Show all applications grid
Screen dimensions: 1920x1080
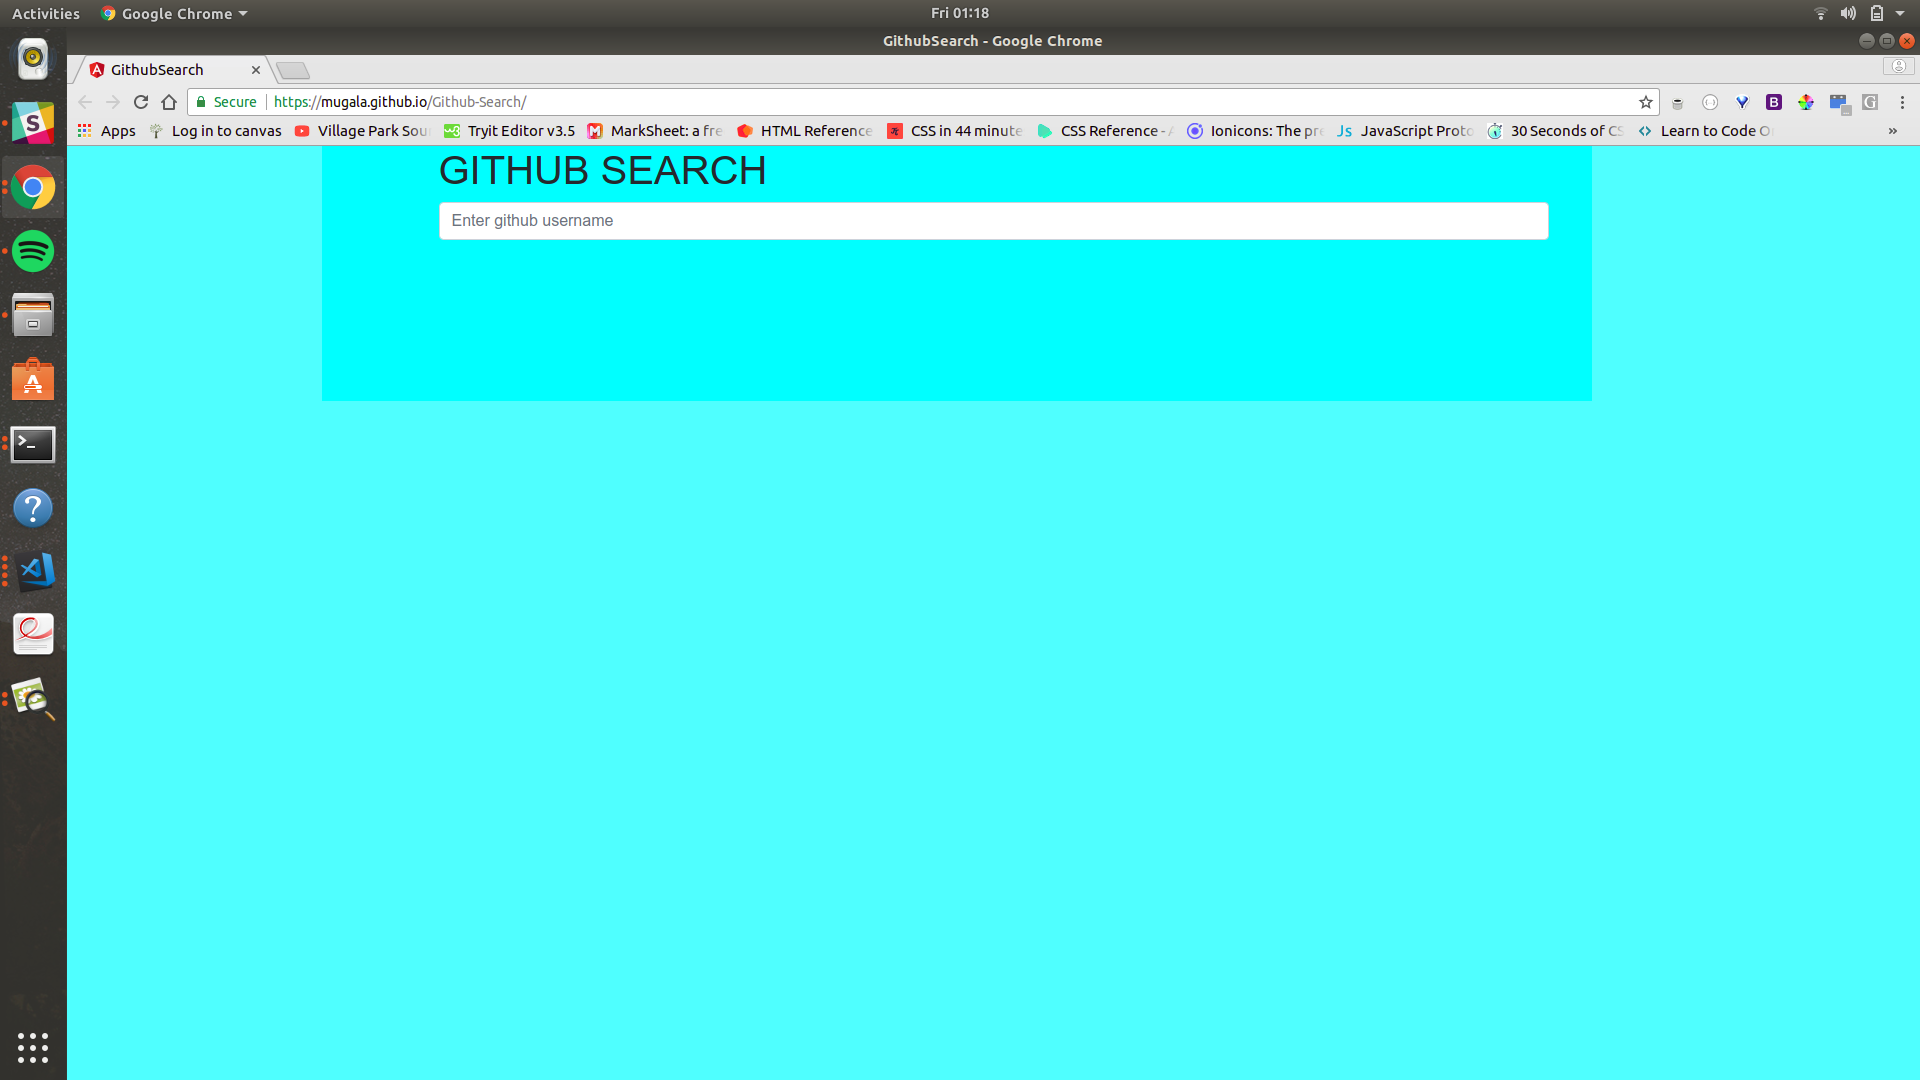coord(33,1047)
